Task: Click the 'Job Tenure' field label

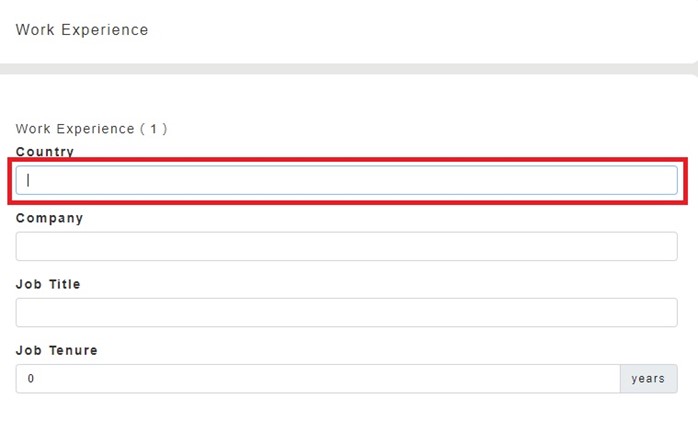Action: click(x=56, y=351)
